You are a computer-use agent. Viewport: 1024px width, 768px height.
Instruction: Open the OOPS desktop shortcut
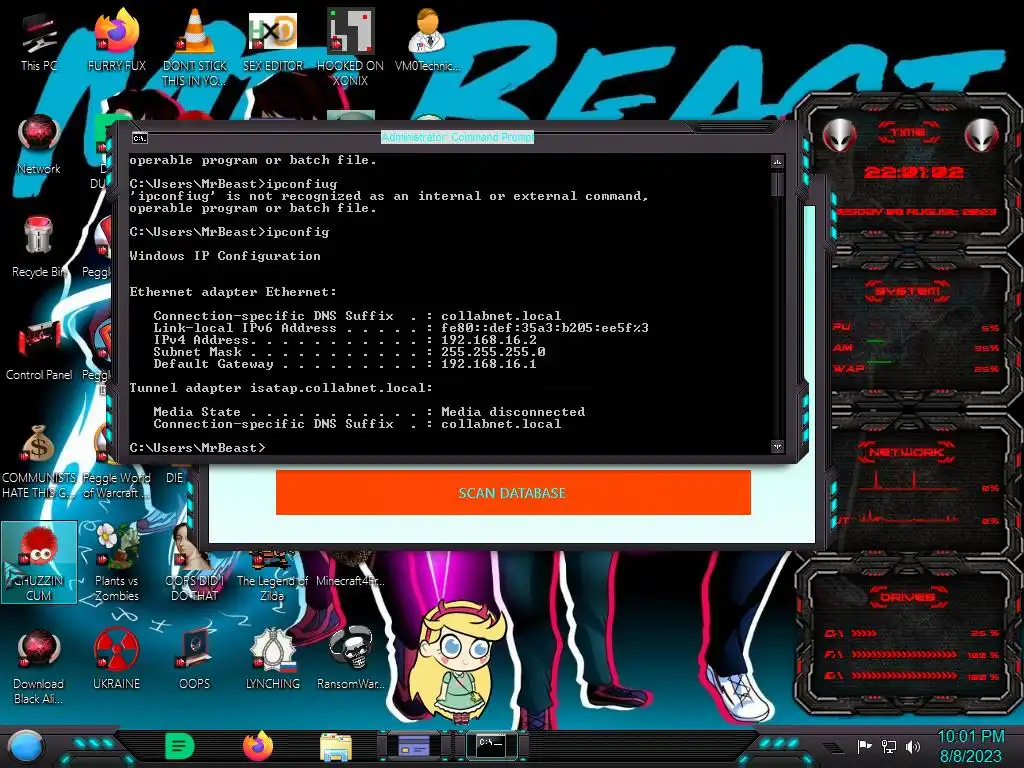coord(195,658)
